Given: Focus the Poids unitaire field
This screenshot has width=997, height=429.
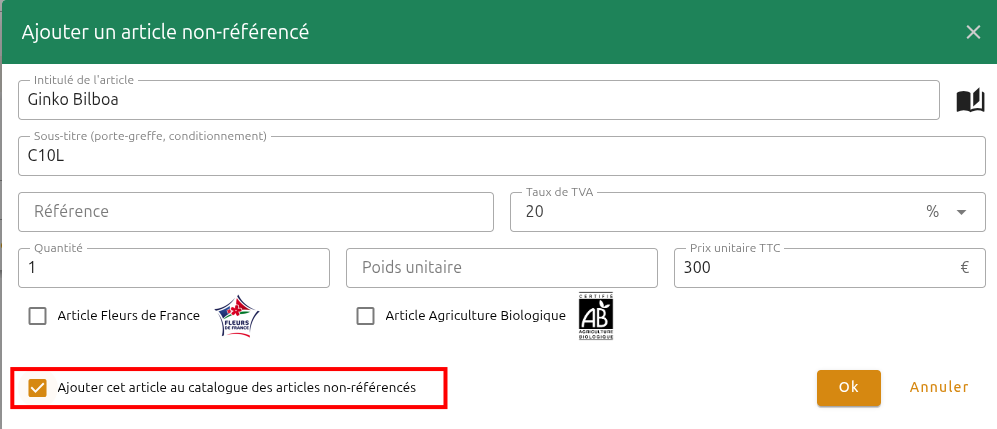Looking at the screenshot, I should coord(502,268).
